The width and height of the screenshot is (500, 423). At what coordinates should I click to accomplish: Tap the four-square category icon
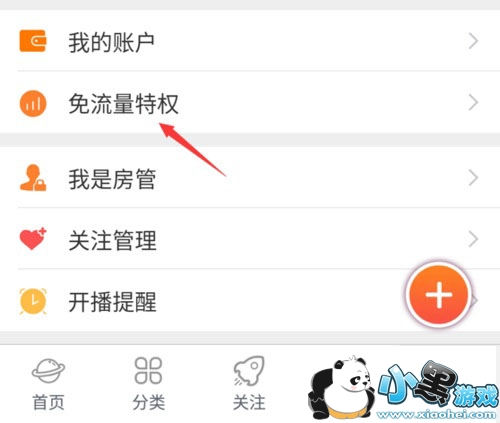click(148, 370)
